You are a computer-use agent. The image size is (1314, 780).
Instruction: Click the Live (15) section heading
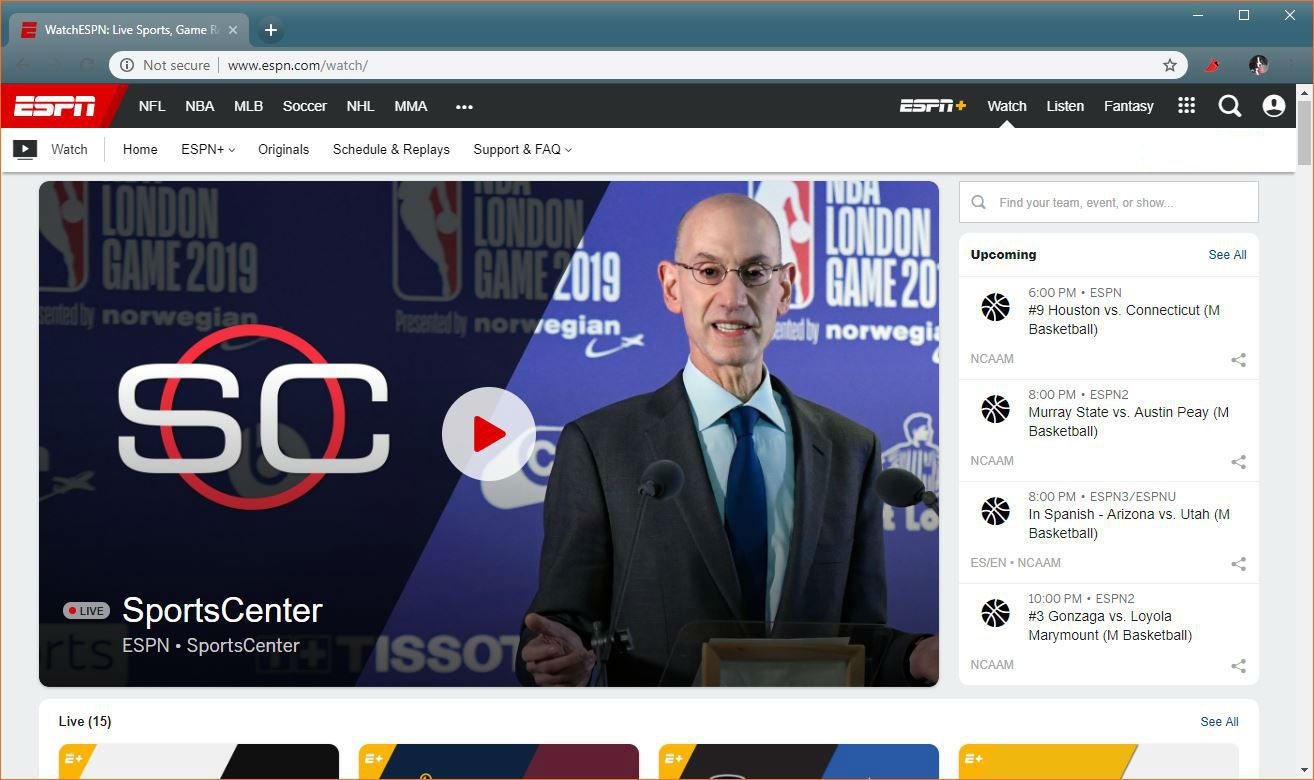point(85,721)
